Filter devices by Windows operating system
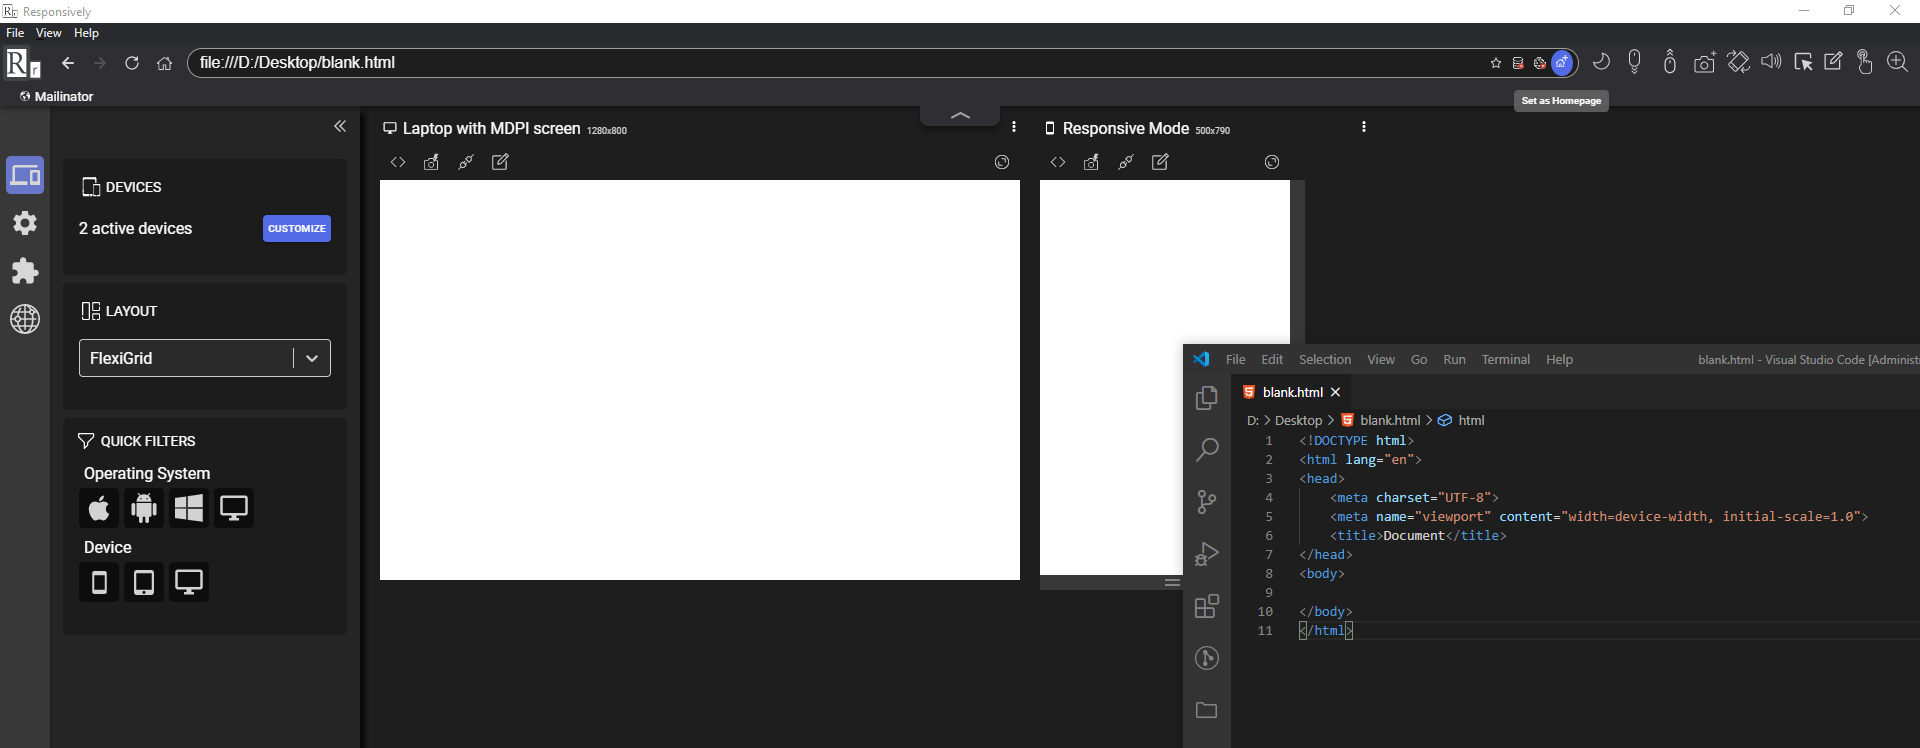This screenshot has width=1920, height=748. click(x=189, y=508)
